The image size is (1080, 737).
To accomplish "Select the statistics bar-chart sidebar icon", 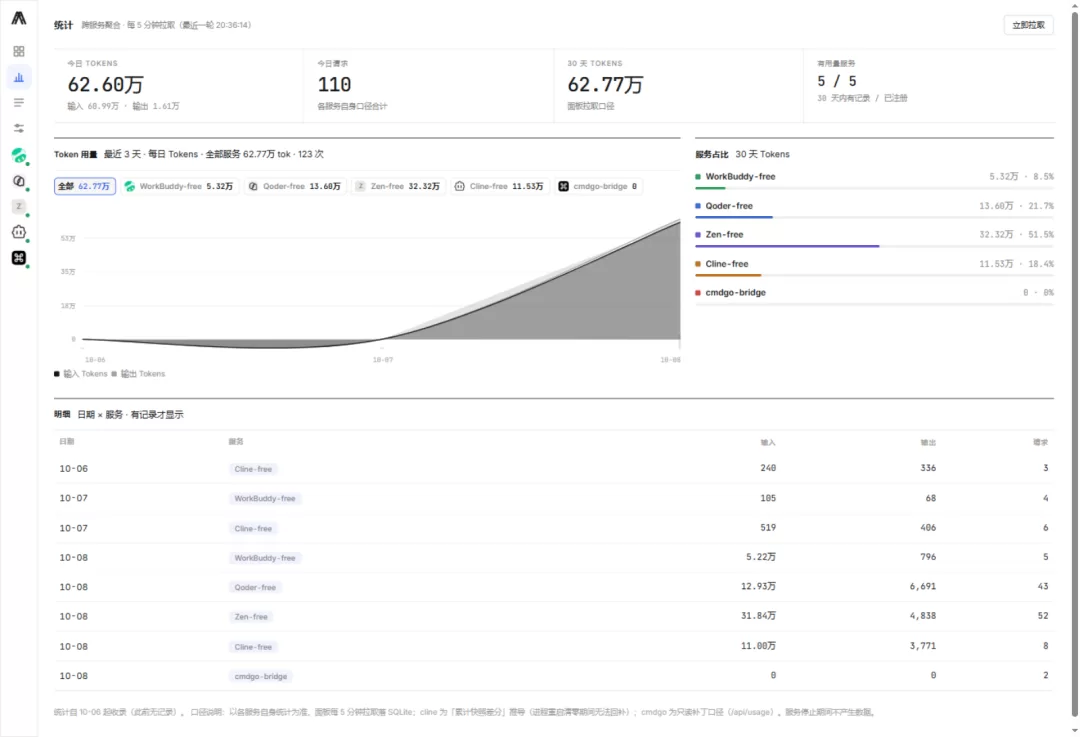I will coord(19,77).
